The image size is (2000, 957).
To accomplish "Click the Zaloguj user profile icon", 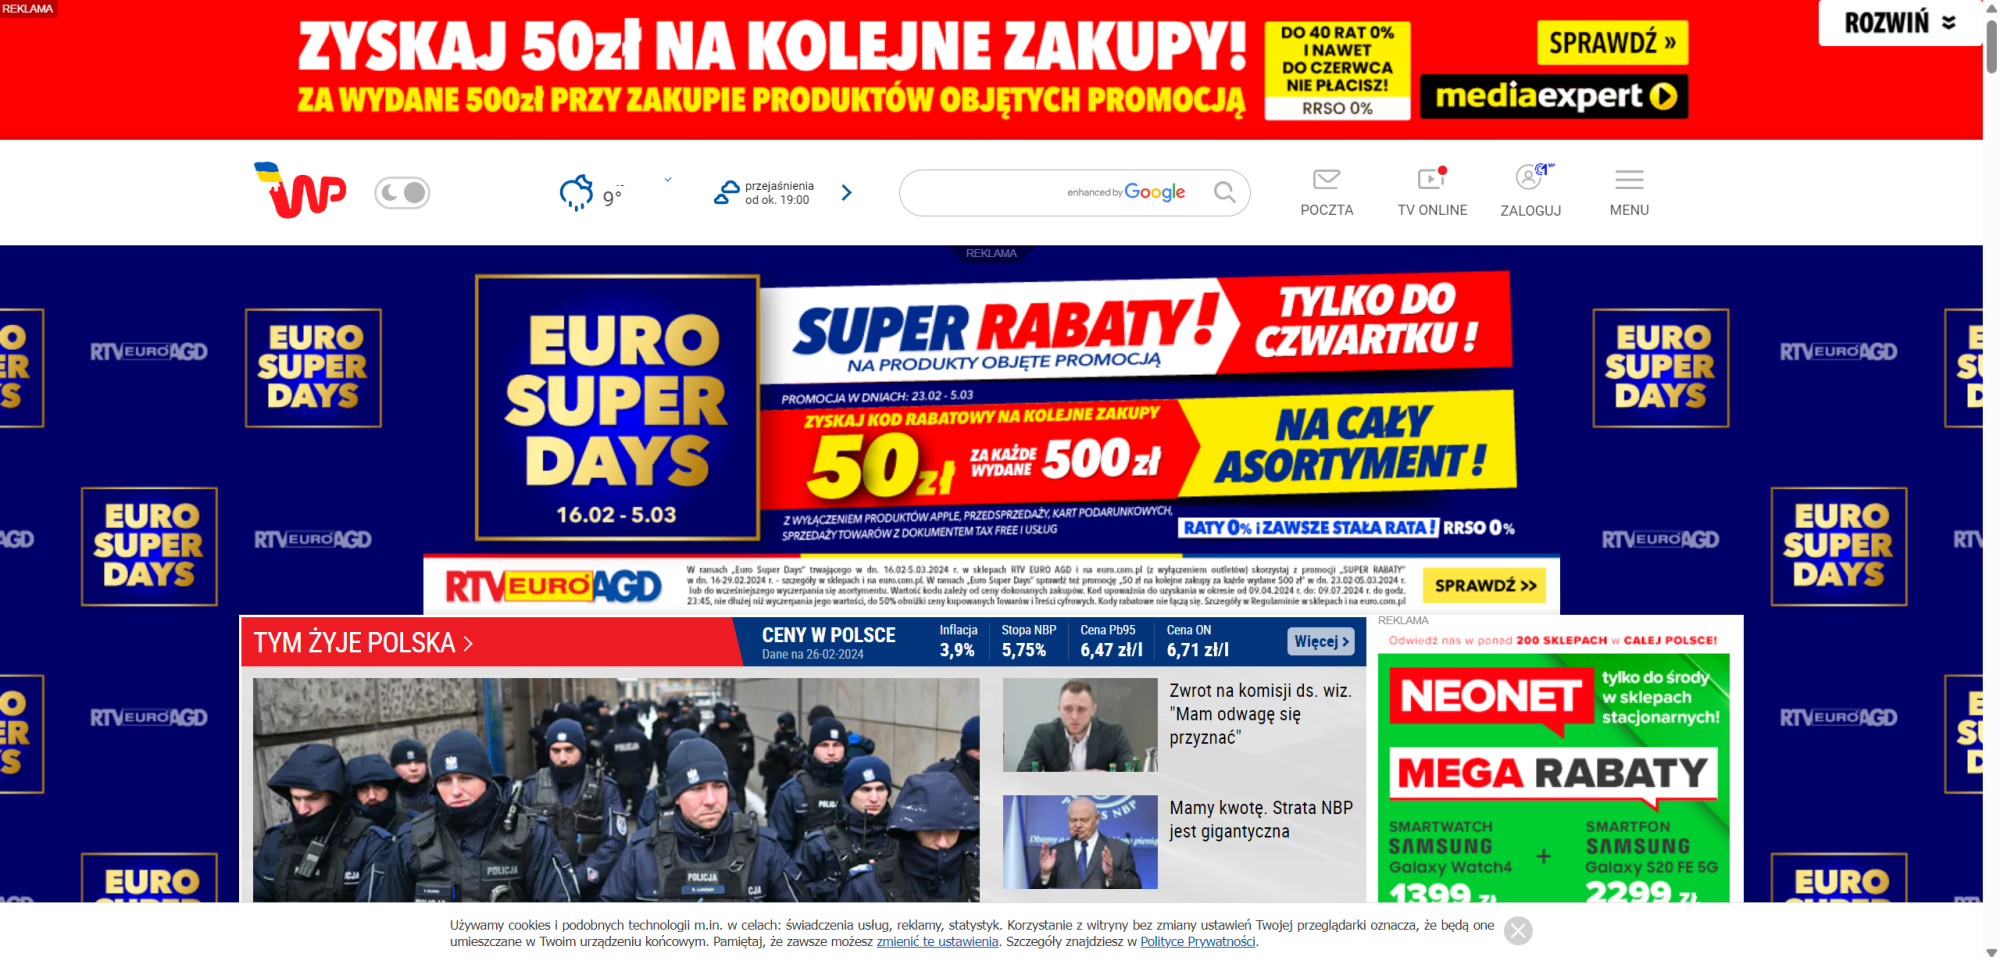I will 1530,177.
